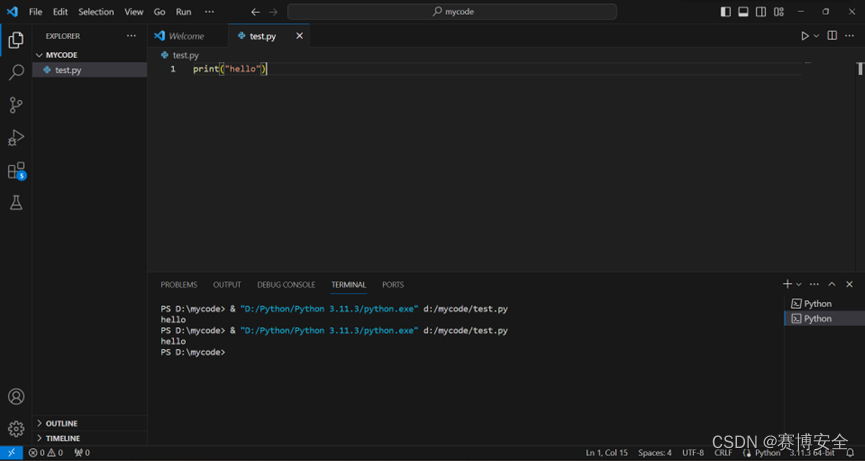Expand the TIMELINE section
Screen dimensions: 865x461
pyautogui.click(x=63, y=438)
